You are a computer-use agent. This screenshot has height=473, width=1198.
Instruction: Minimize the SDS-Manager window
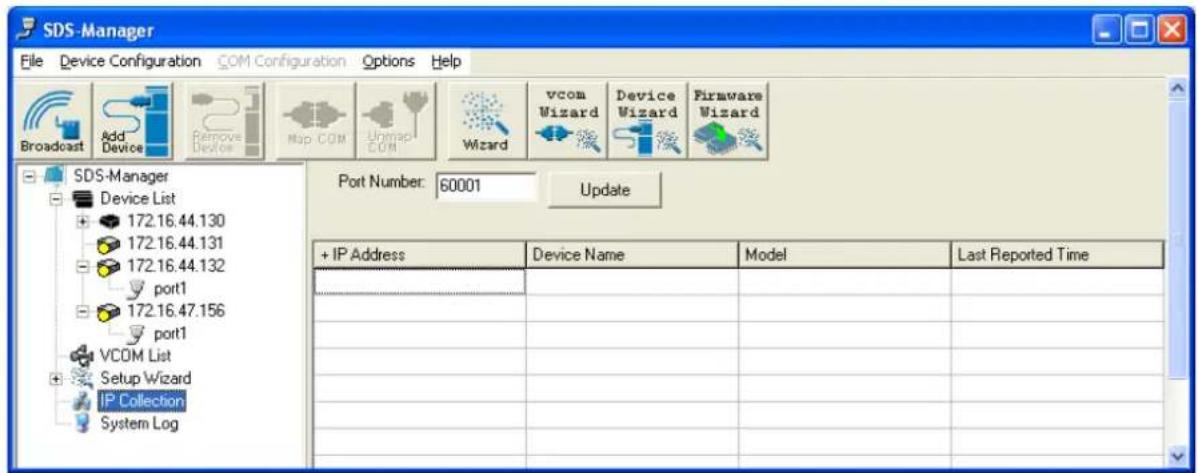pyautogui.click(x=1105, y=32)
